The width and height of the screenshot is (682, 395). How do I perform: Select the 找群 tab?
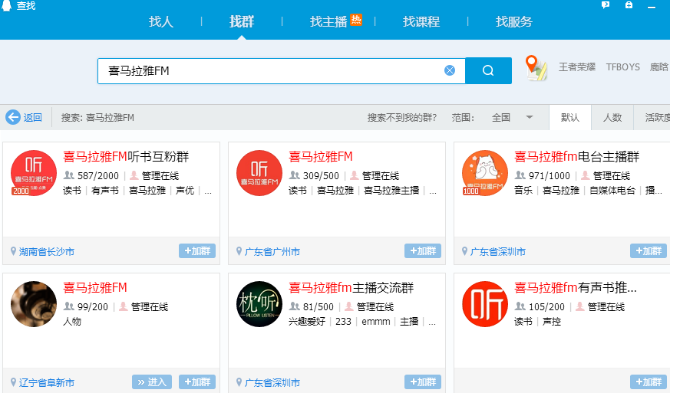click(242, 22)
